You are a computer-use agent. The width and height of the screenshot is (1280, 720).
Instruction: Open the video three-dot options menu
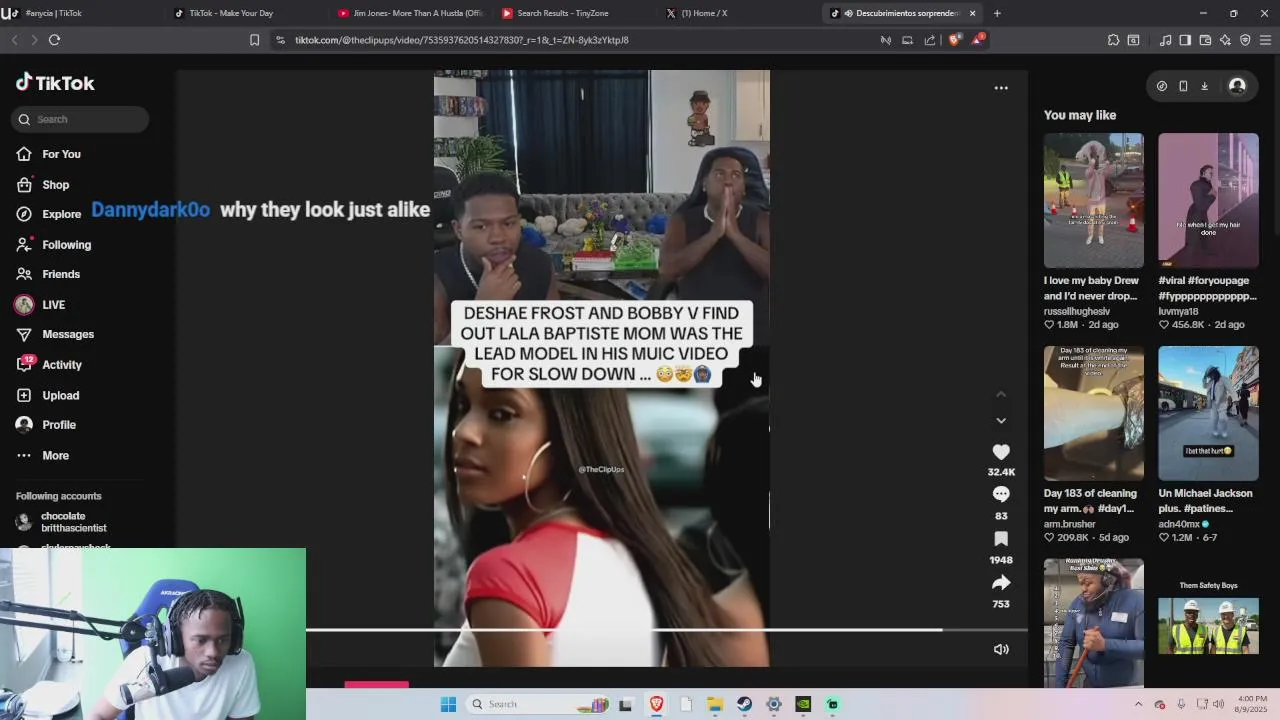click(1001, 88)
